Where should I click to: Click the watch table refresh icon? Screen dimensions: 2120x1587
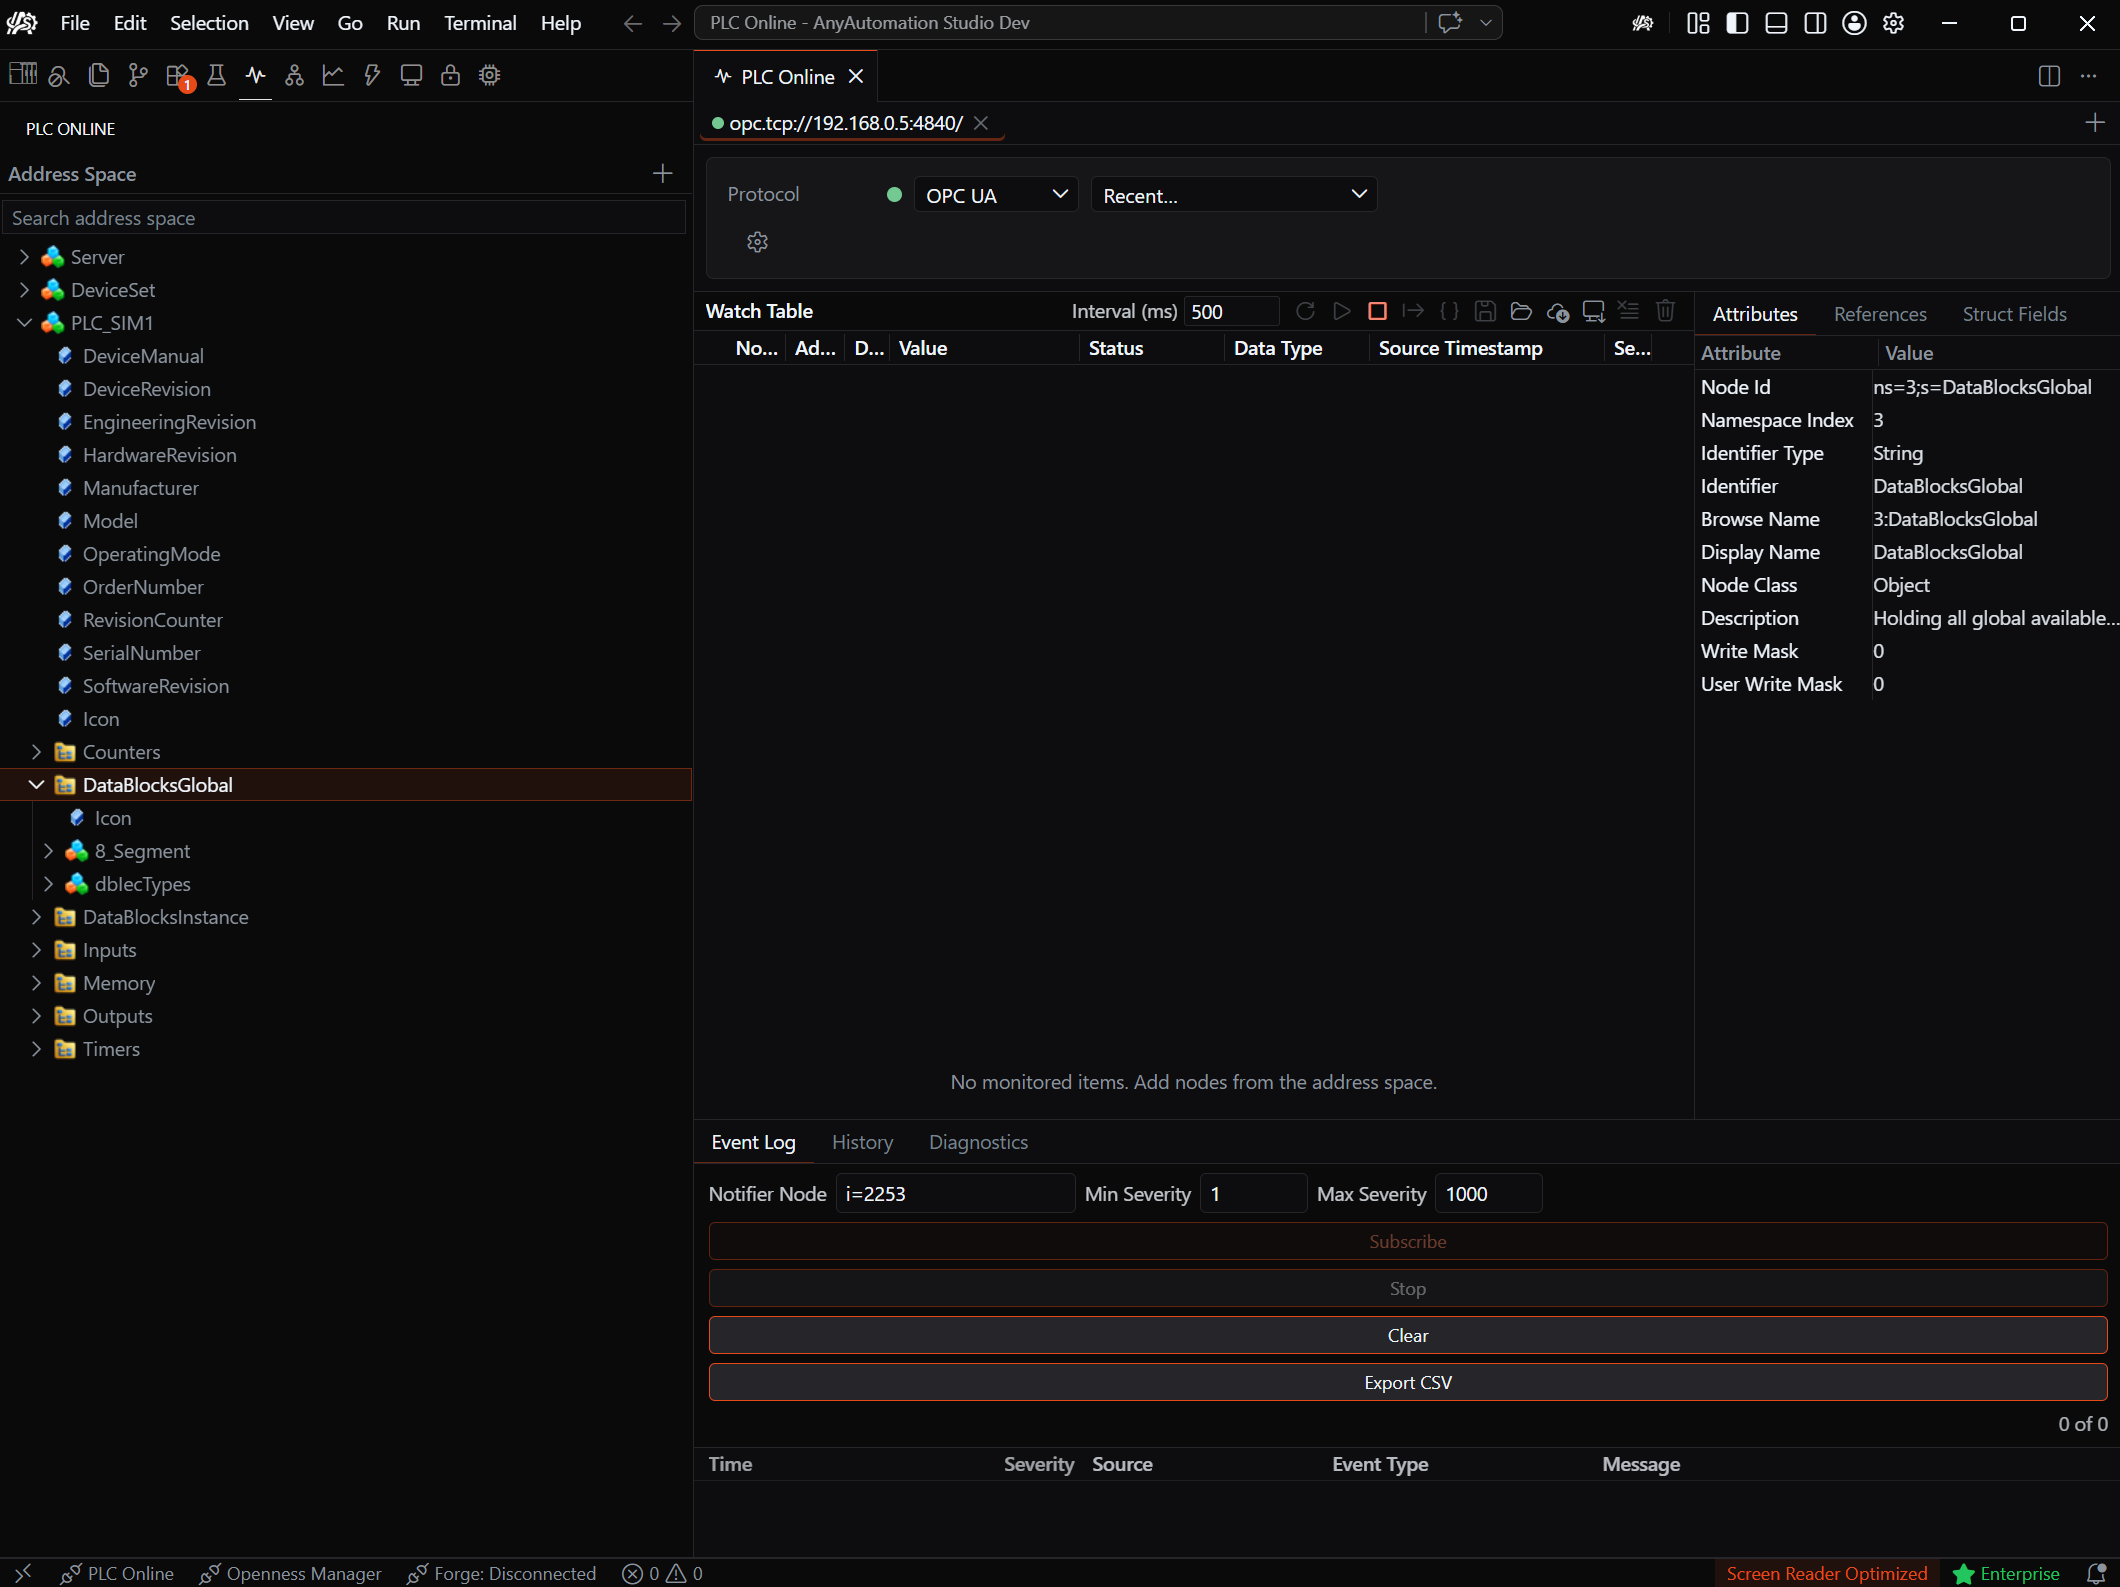pos(1305,311)
